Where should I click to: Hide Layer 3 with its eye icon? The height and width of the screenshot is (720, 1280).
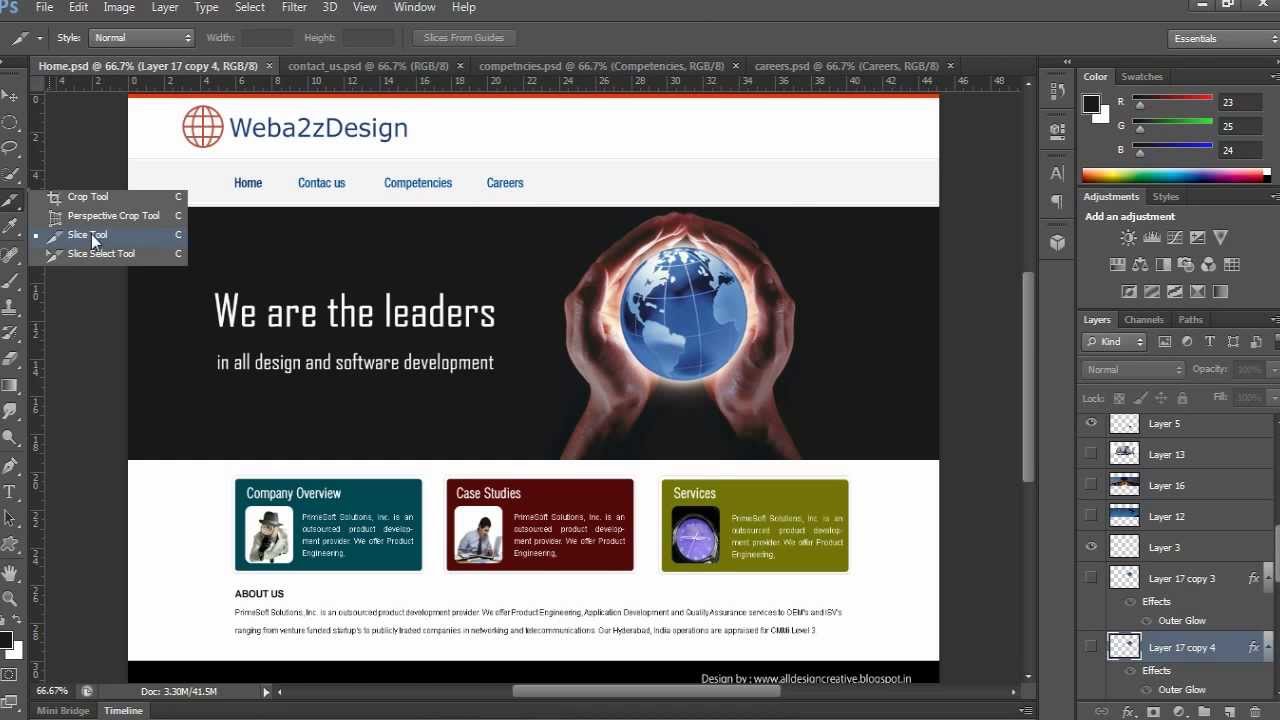[x=1091, y=547]
